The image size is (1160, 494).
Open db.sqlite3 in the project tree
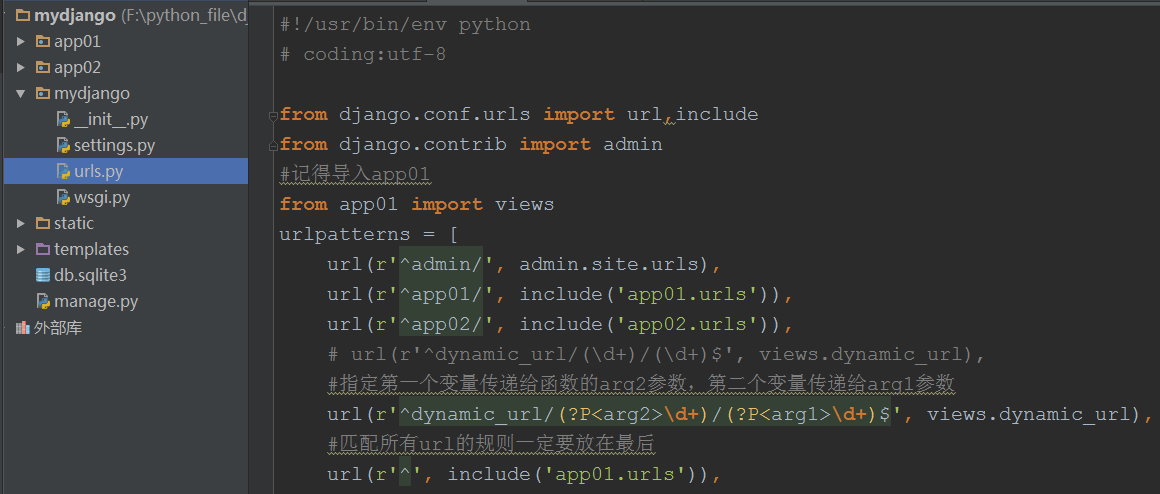90,275
